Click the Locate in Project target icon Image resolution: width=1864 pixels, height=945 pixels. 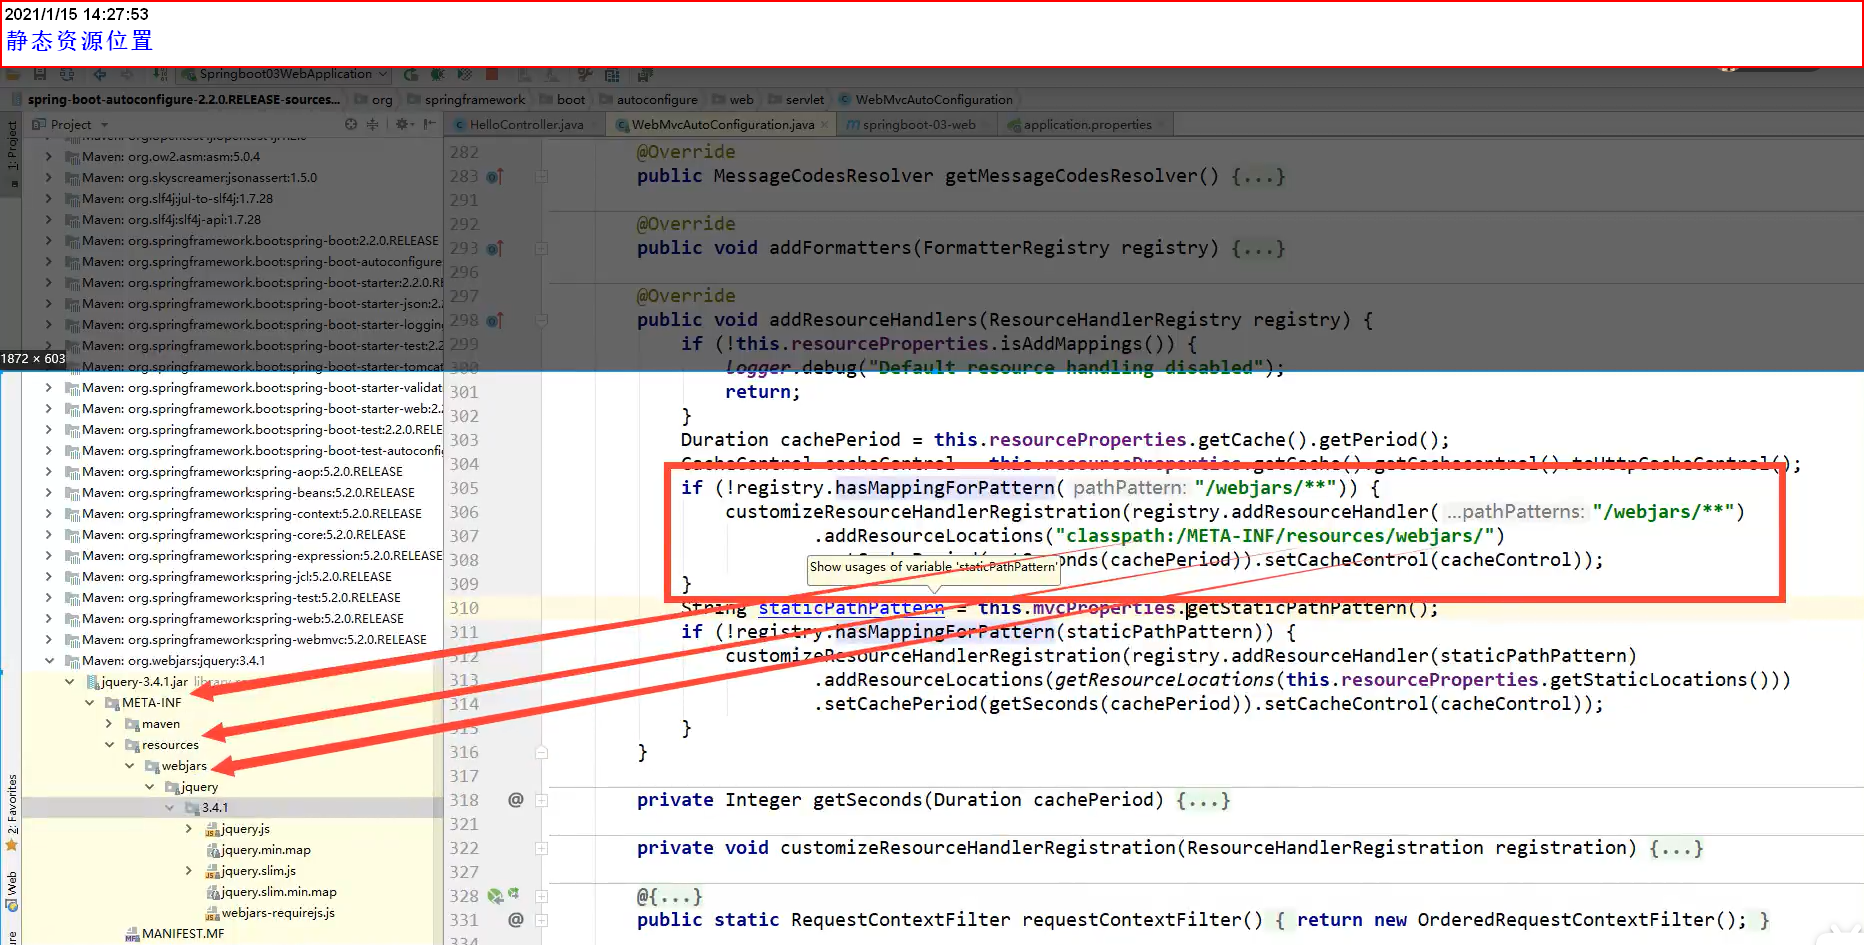tap(351, 125)
